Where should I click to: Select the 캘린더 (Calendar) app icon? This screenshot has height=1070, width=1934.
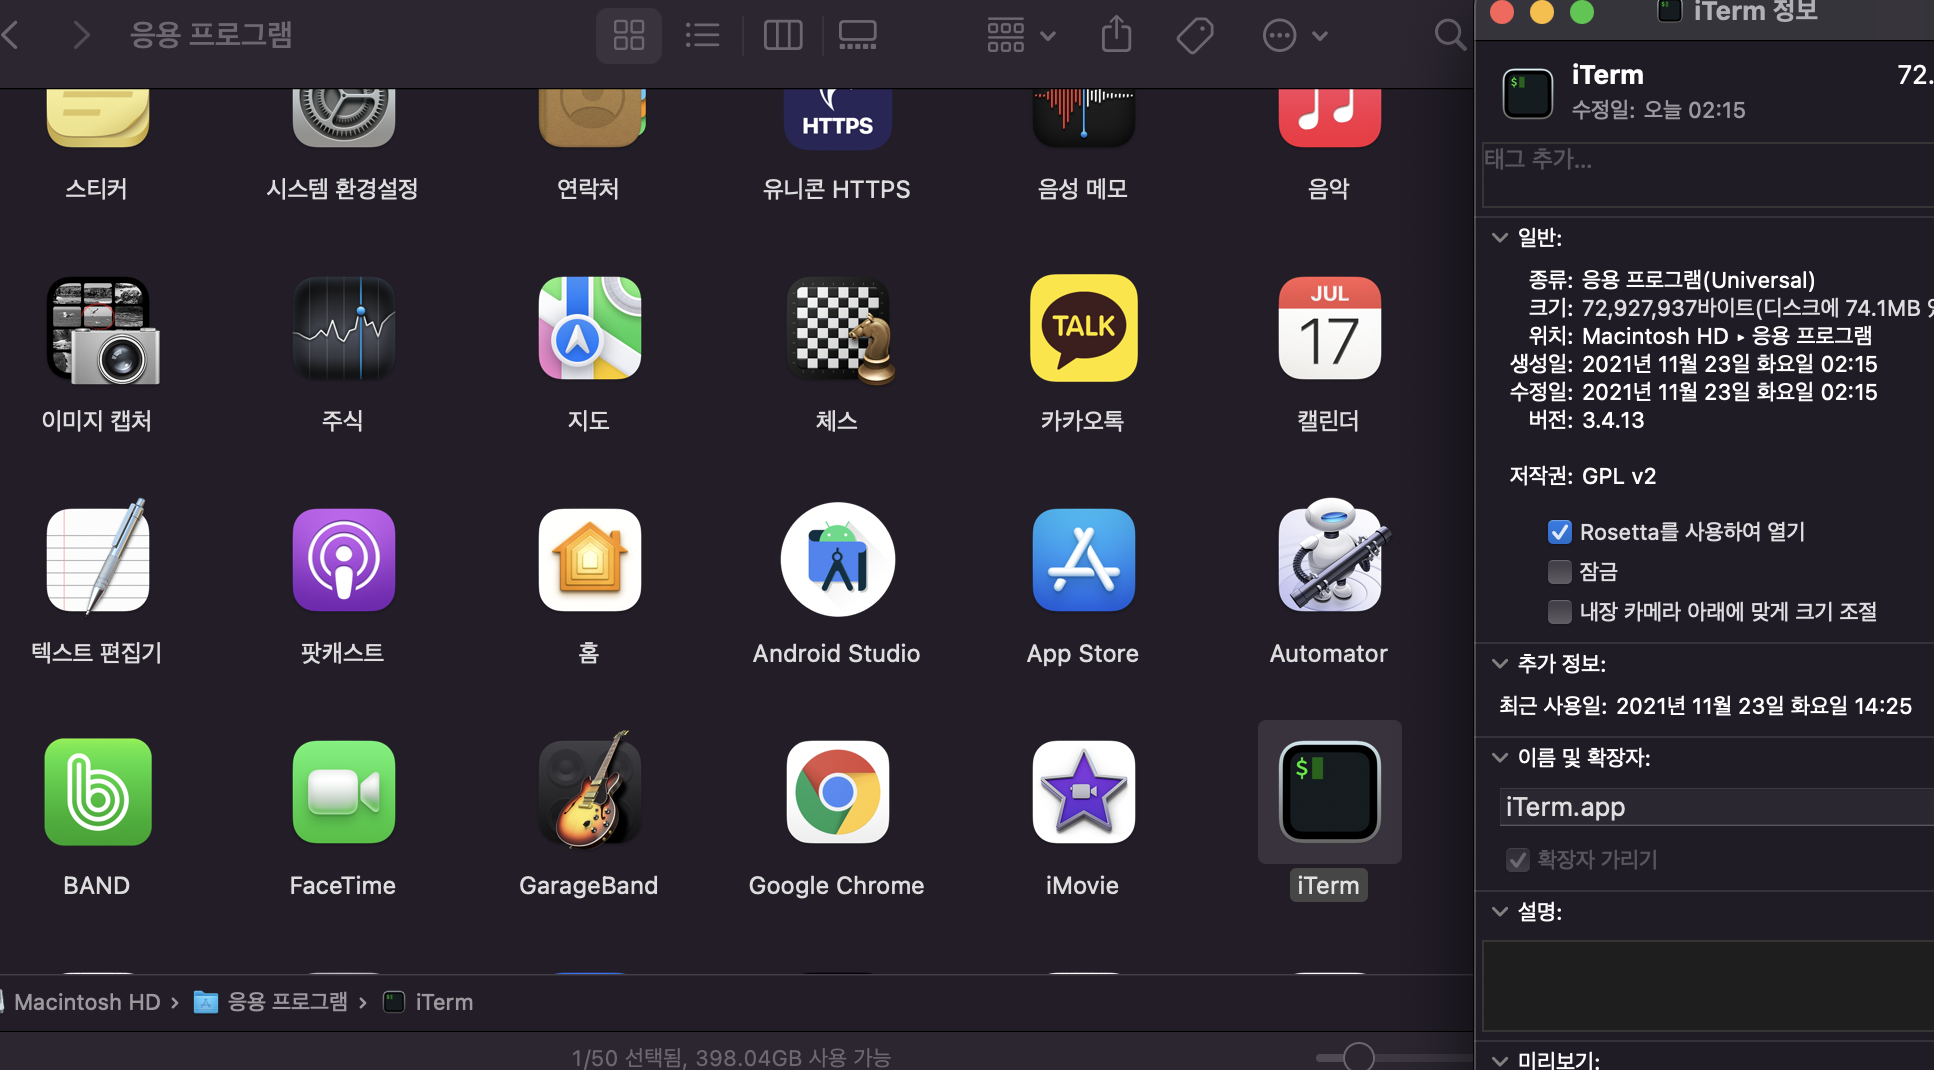point(1329,328)
